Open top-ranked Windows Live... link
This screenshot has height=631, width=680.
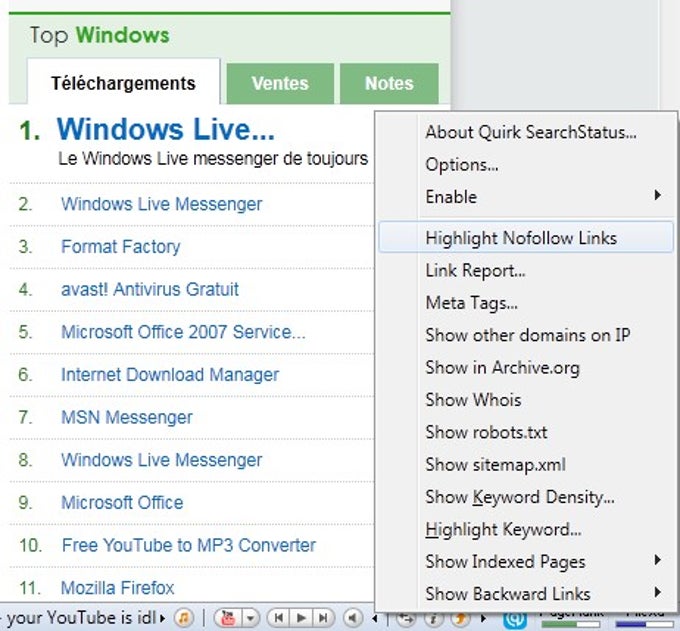point(166,129)
